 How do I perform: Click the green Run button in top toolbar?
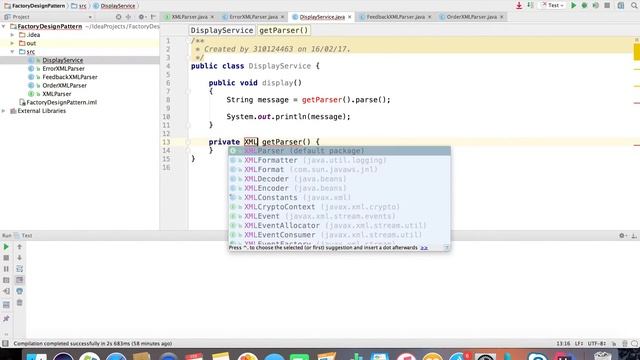tap(573, 5)
